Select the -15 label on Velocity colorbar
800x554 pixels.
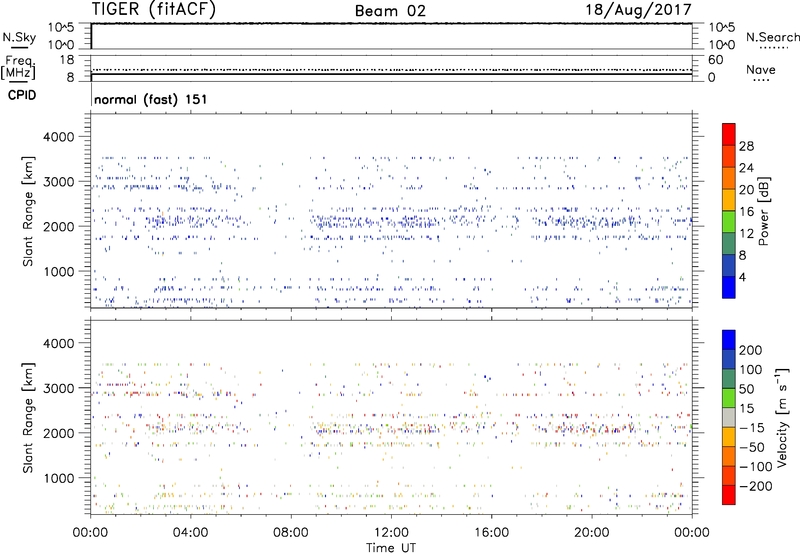pos(752,428)
